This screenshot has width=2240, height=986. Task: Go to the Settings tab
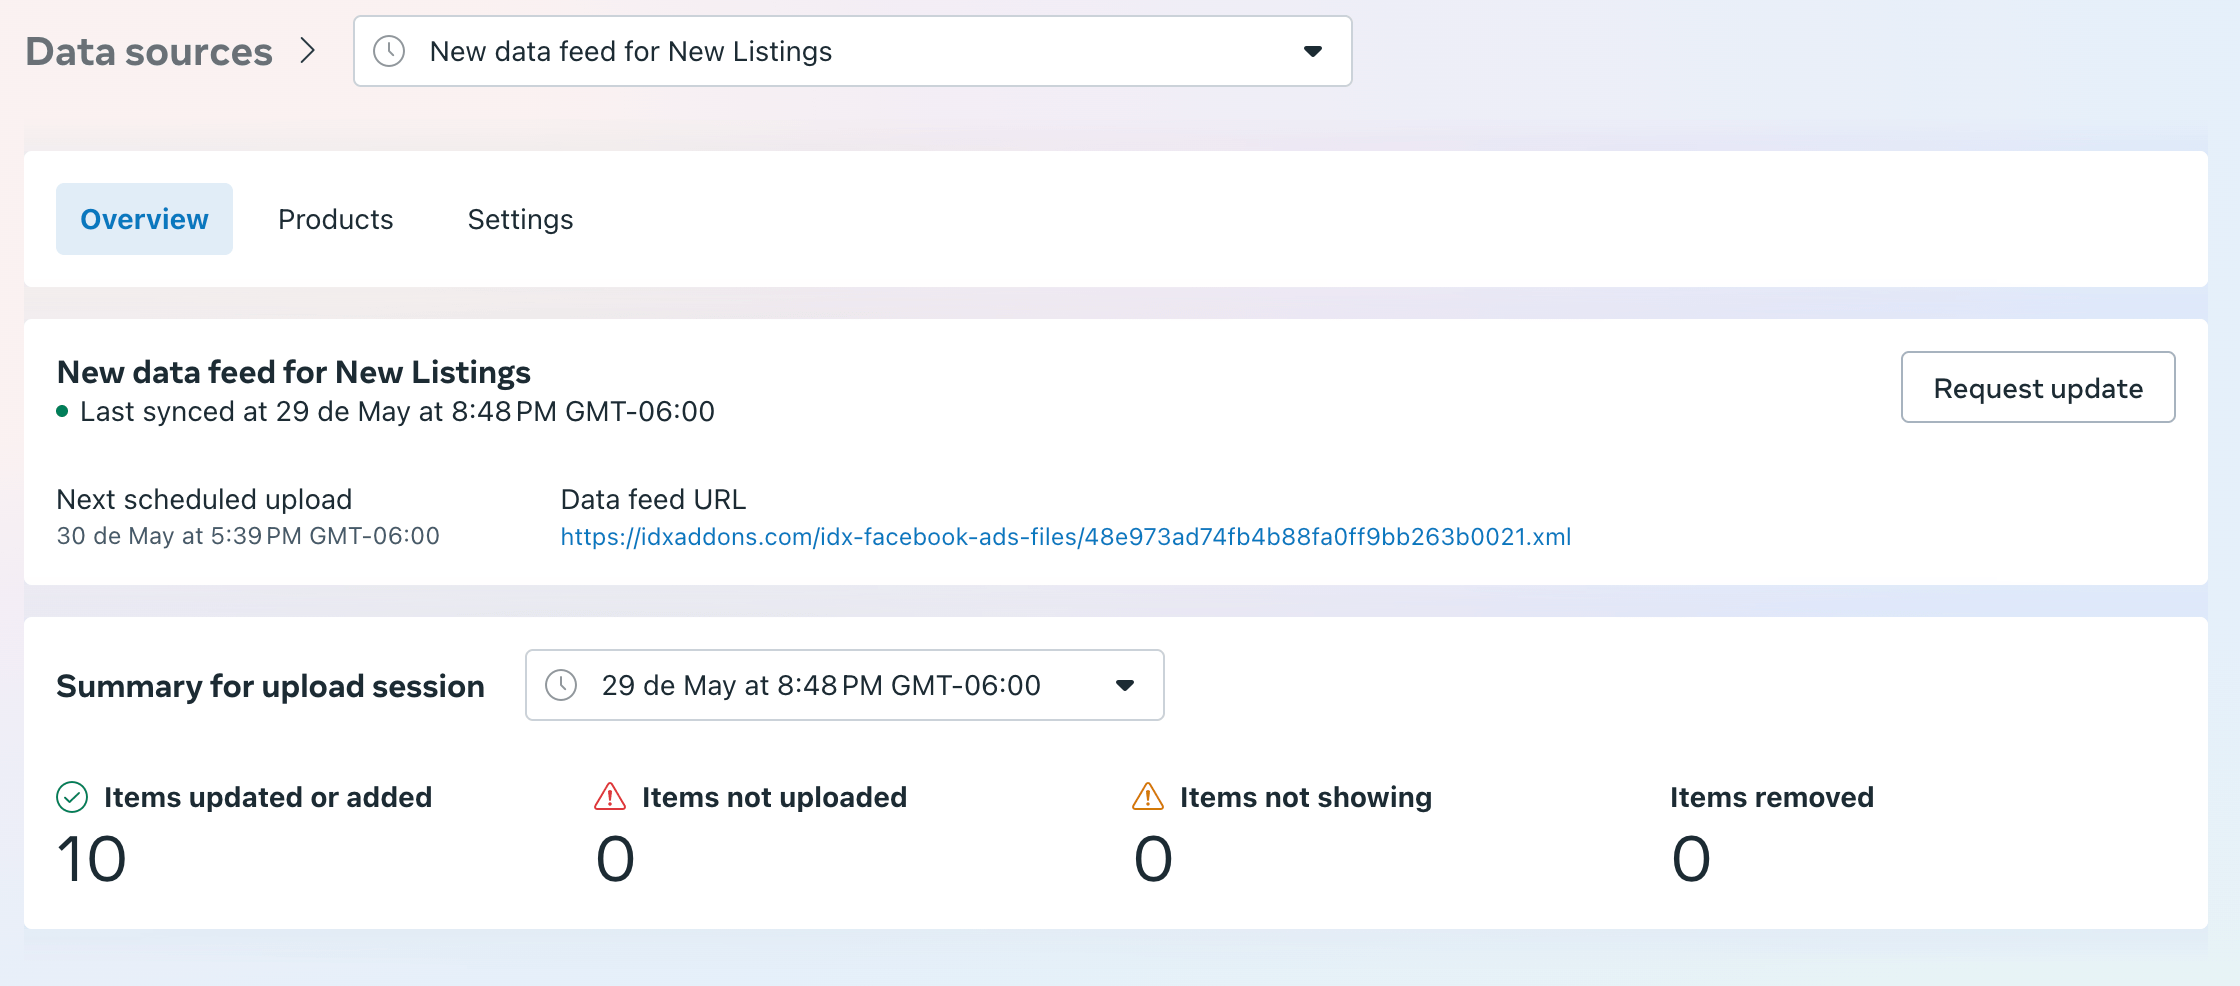(x=520, y=219)
